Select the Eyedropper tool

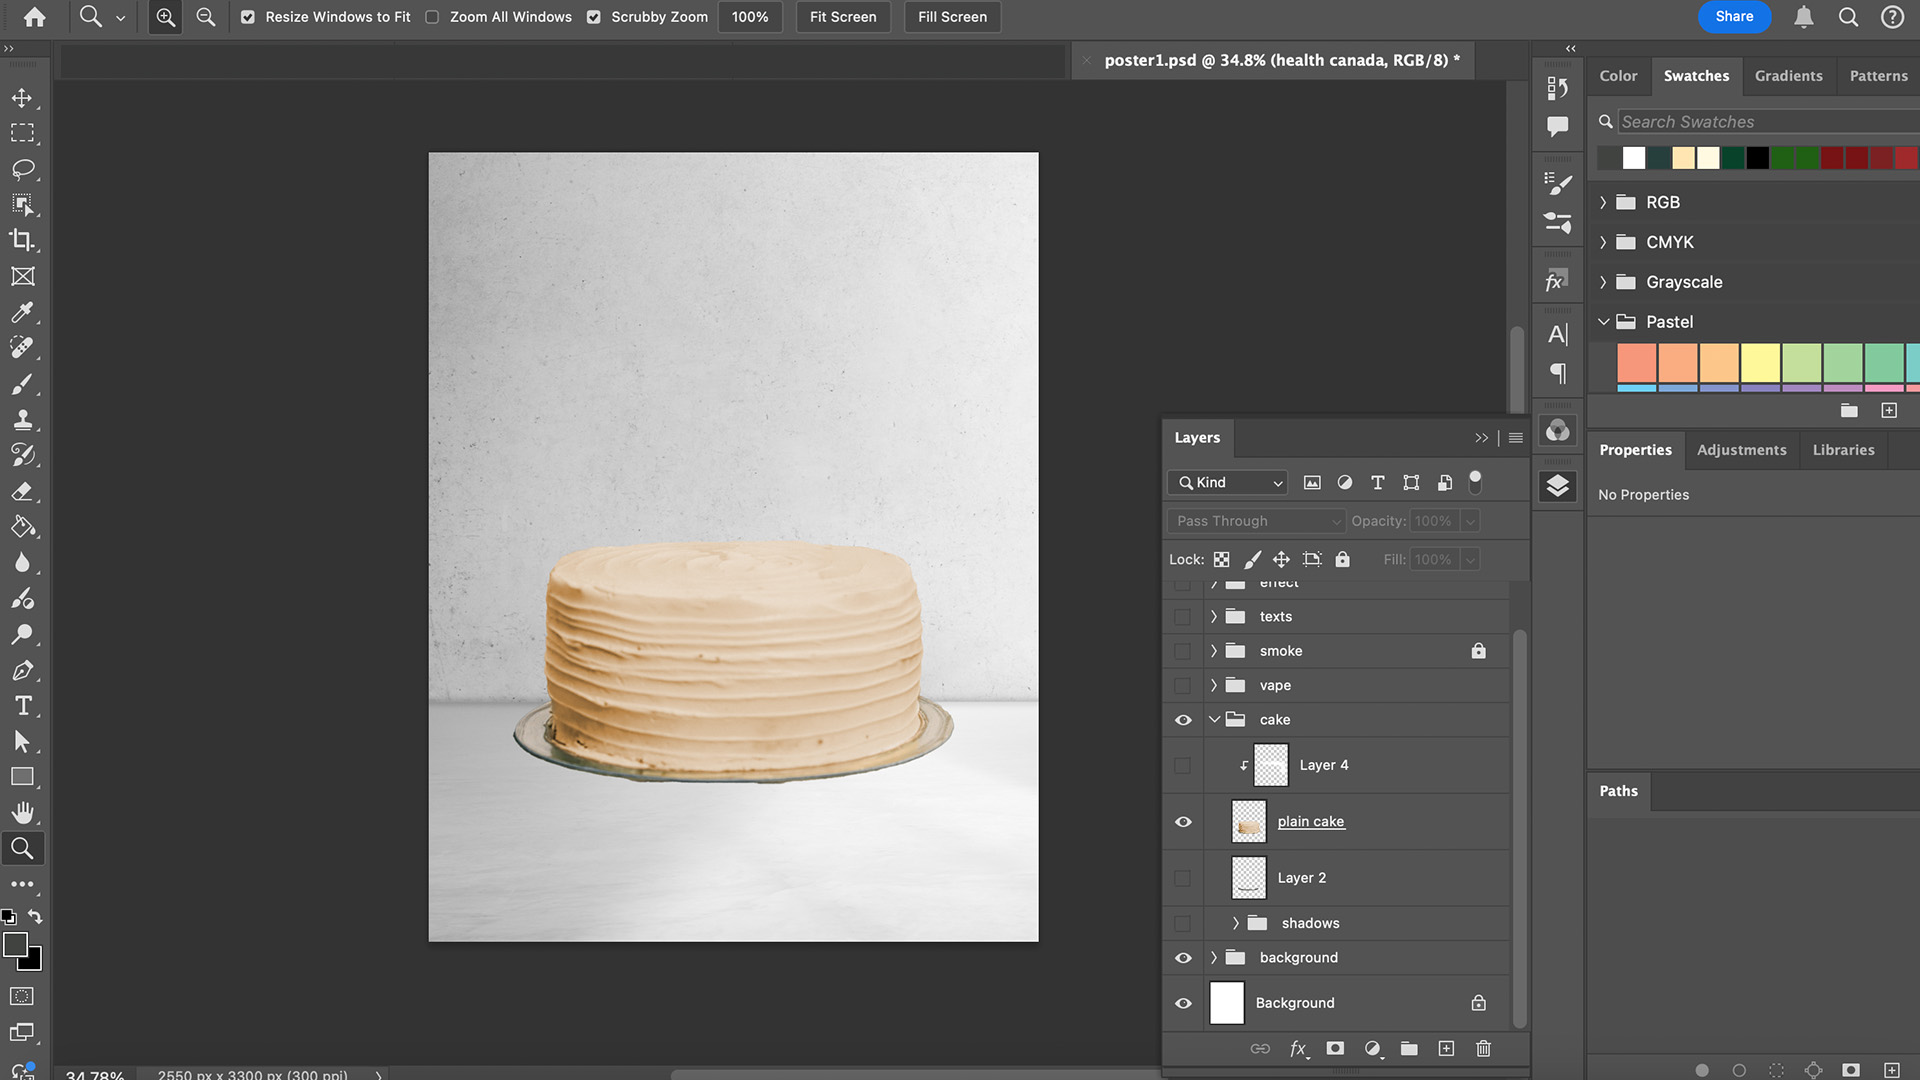(x=22, y=312)
